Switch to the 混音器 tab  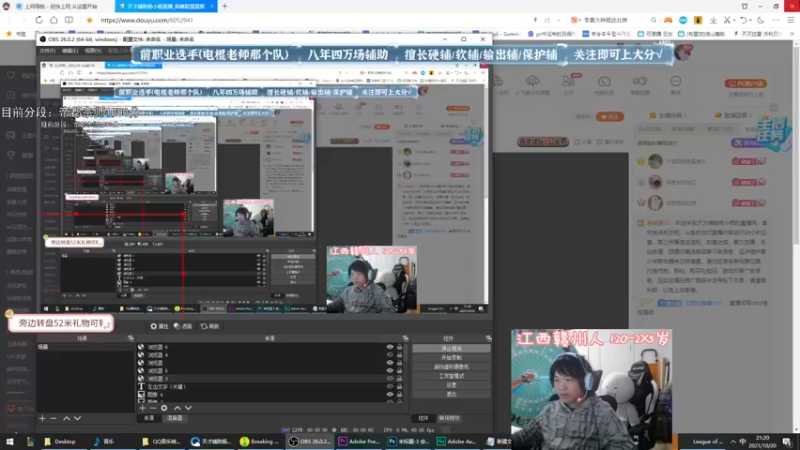[175, 418]
